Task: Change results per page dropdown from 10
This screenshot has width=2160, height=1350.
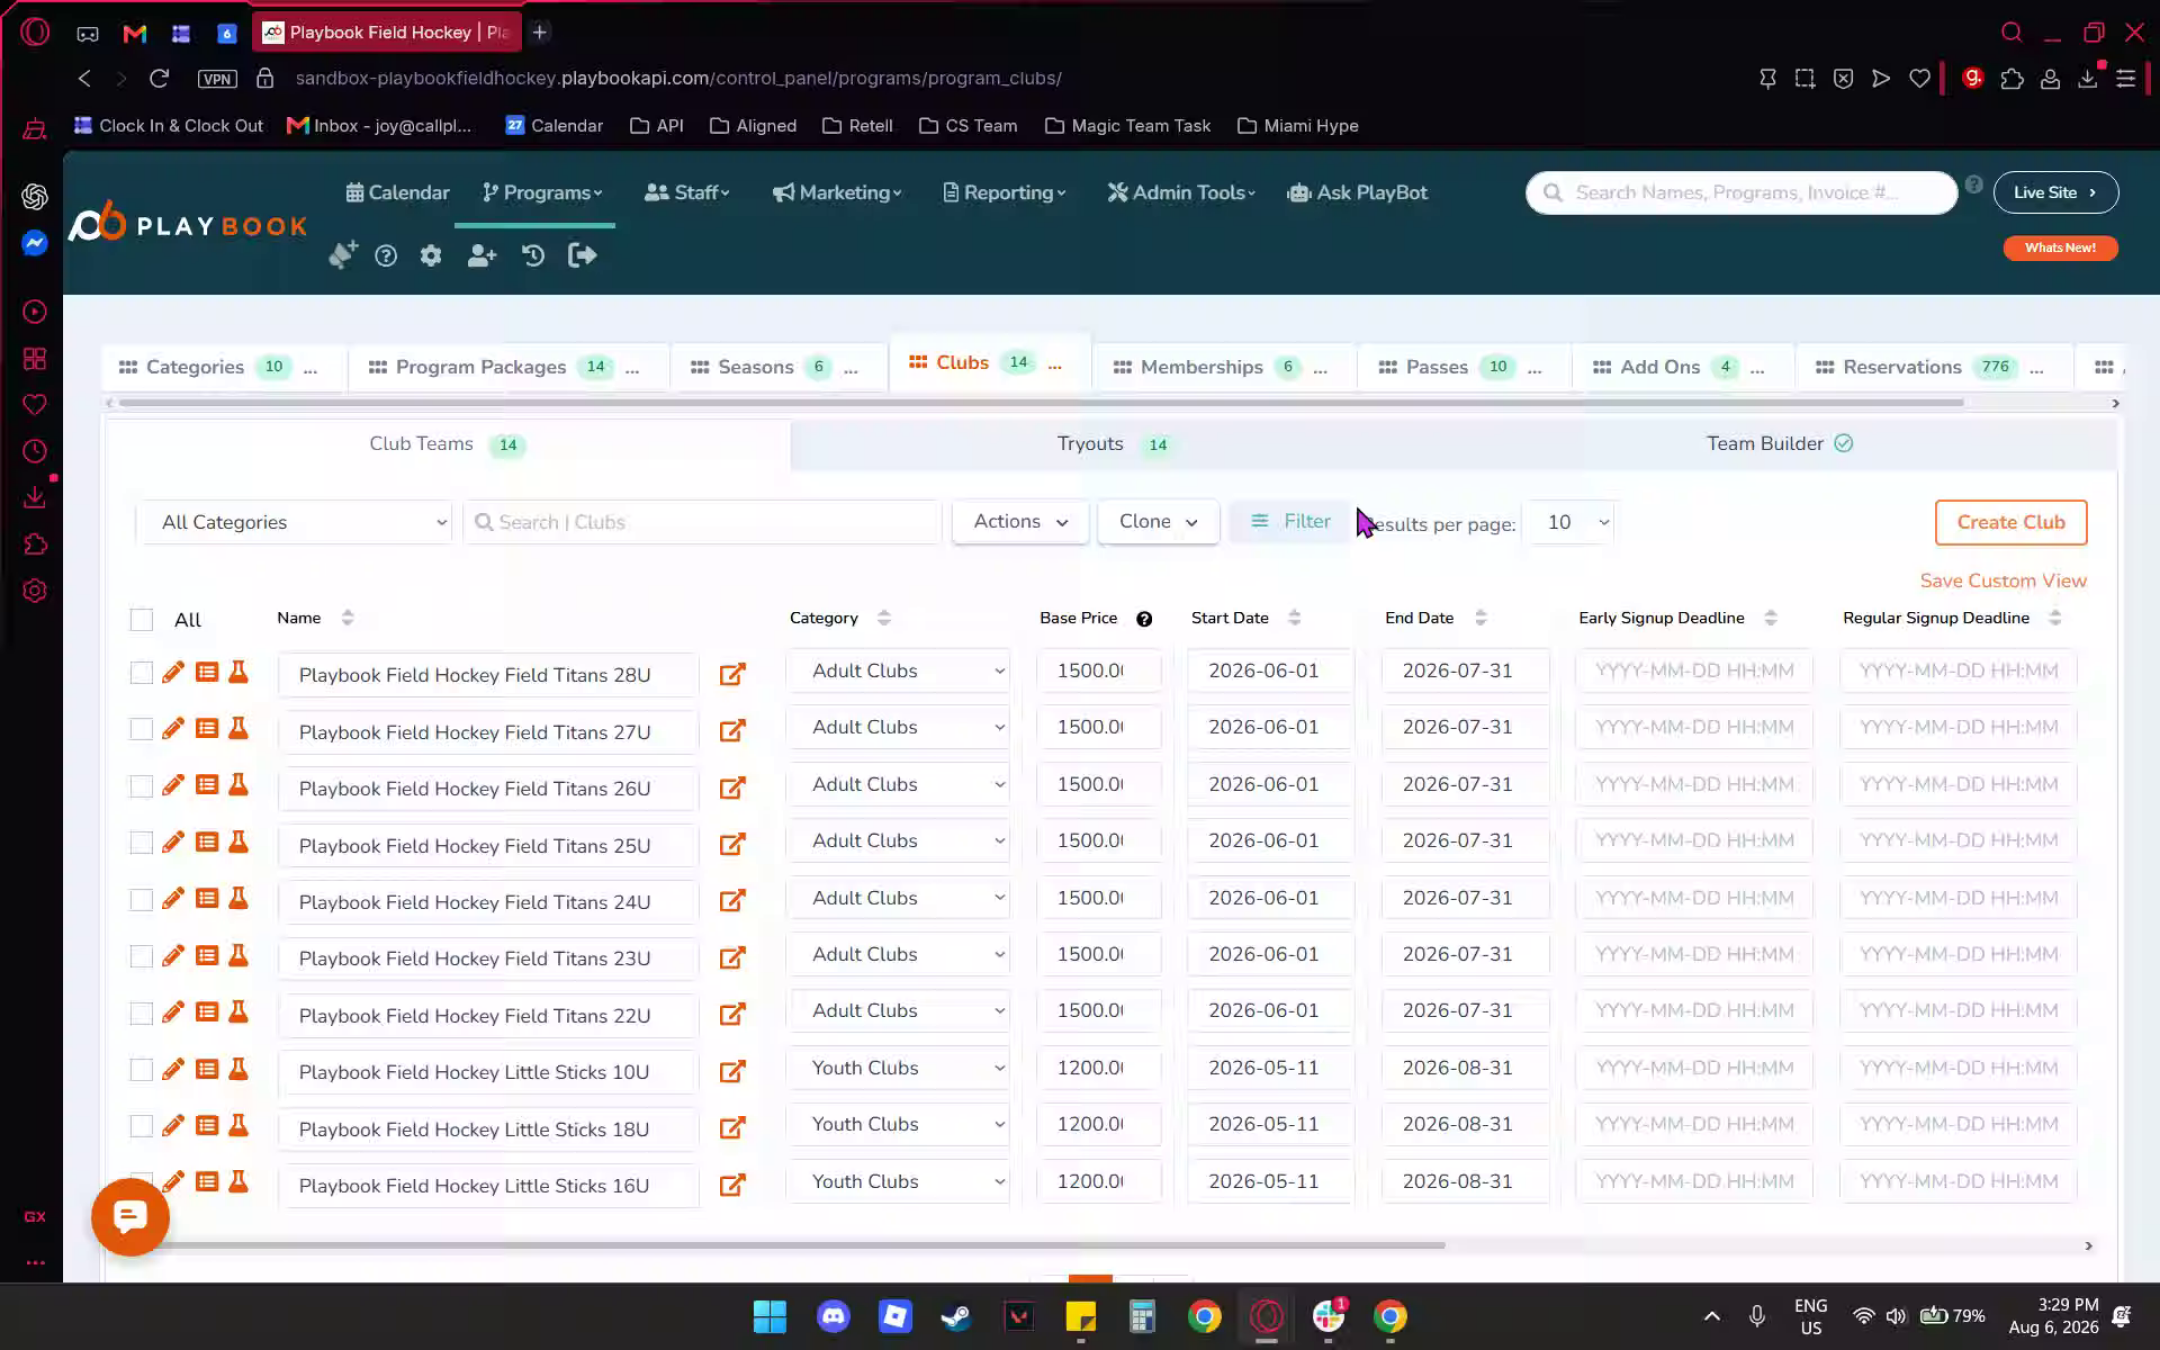Action: point(1571,522)
